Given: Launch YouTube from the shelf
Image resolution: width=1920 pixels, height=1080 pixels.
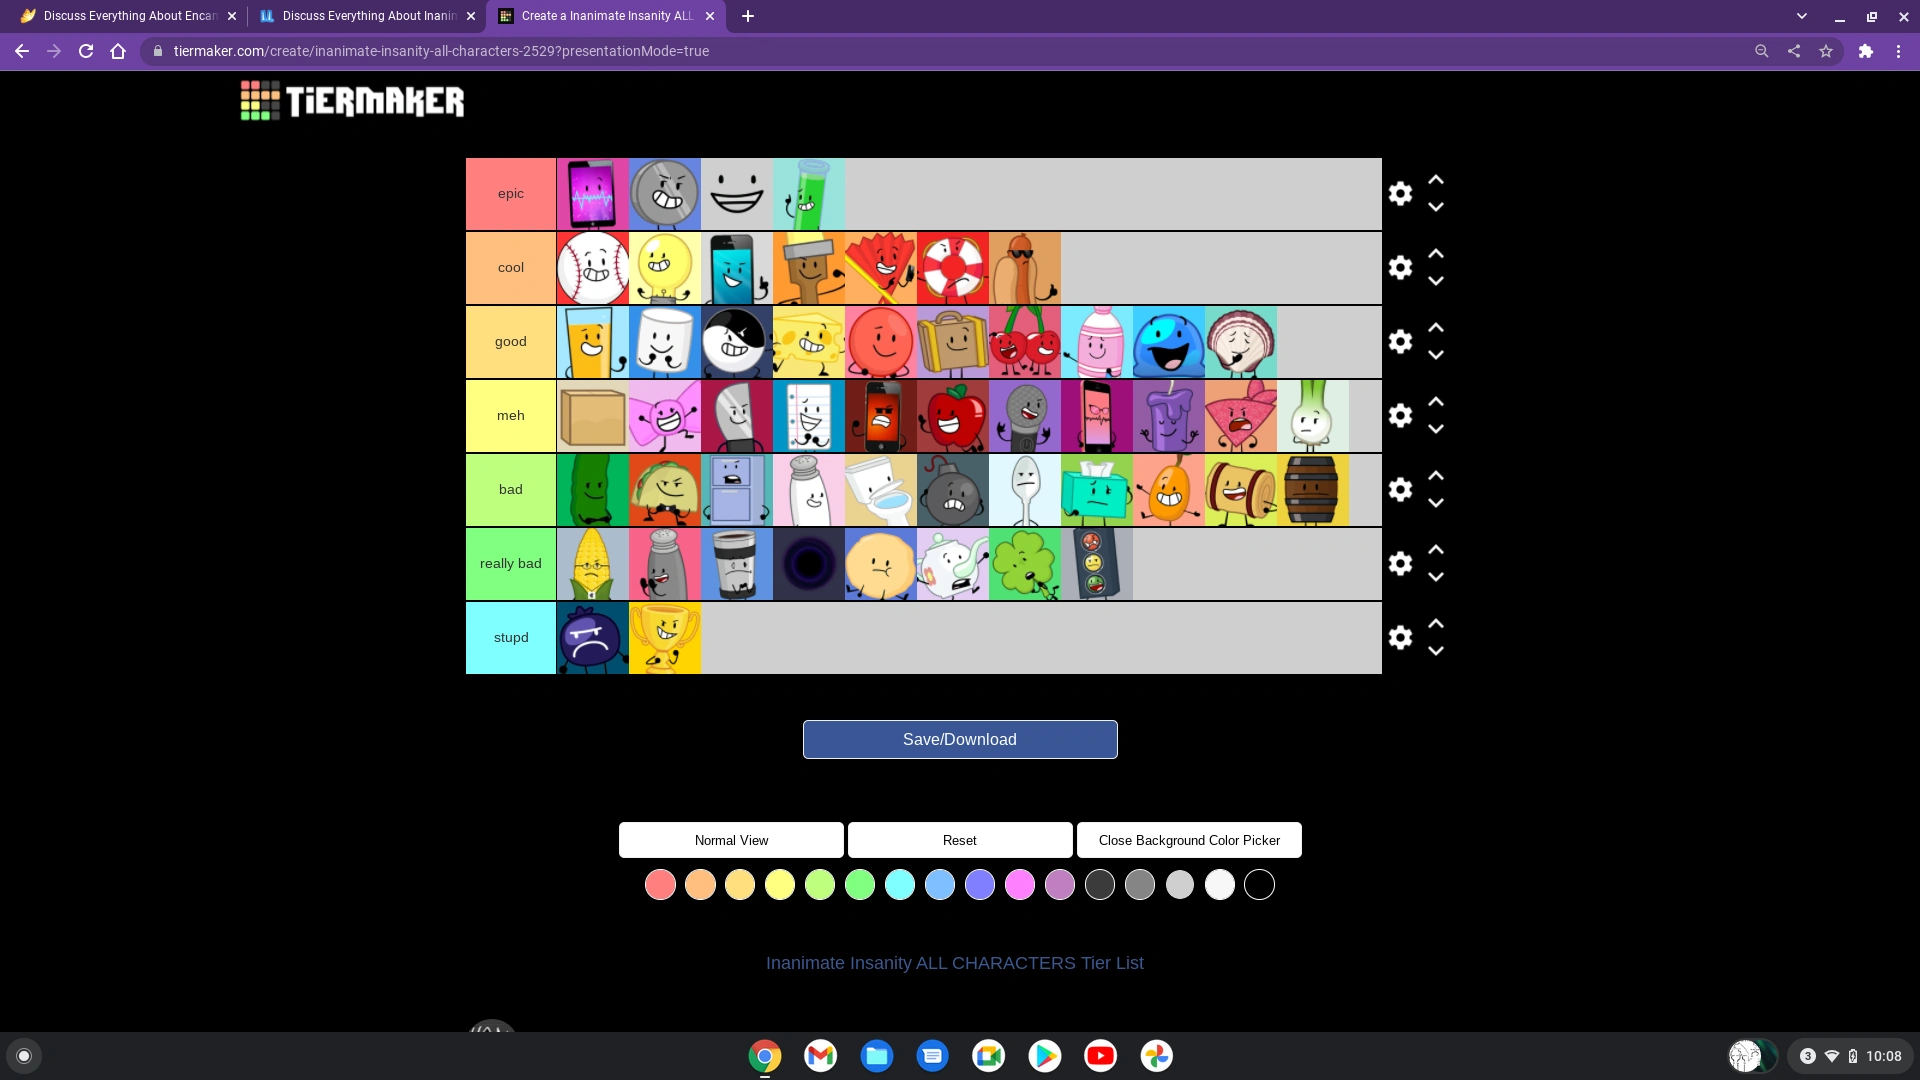Looking at the screenshot, I should click(1100, 1055).
